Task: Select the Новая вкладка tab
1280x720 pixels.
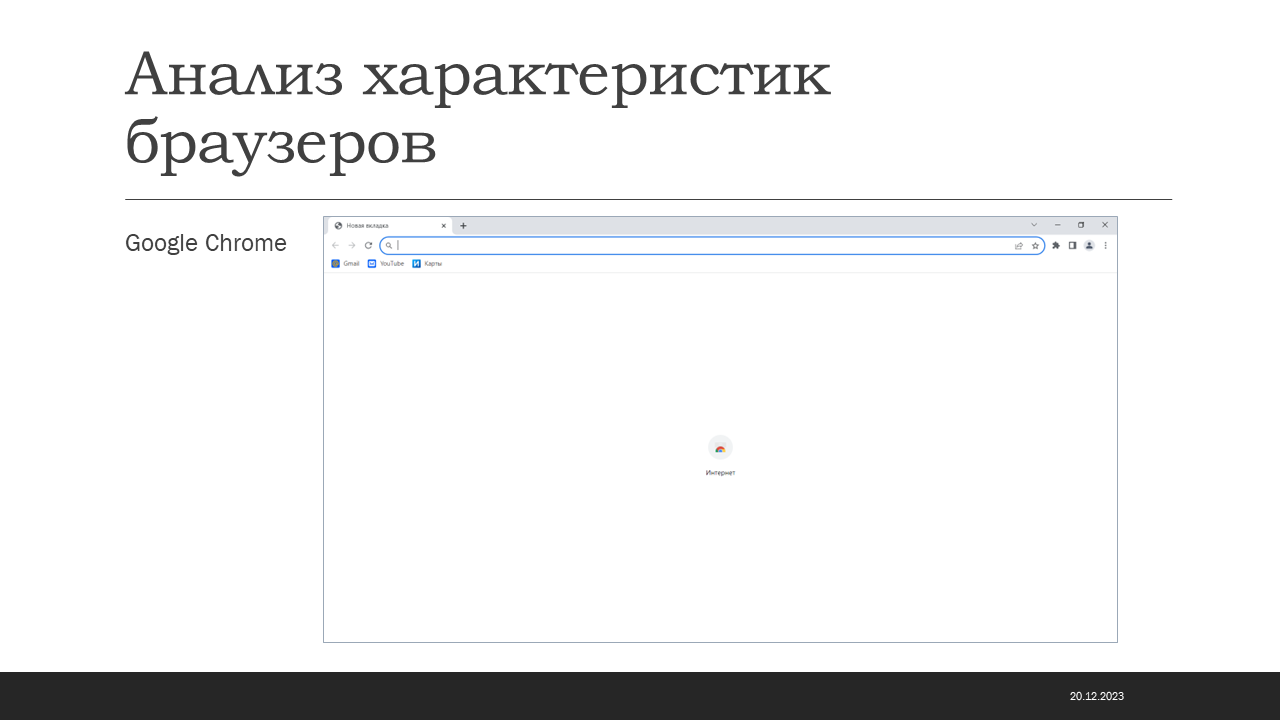Action: (x=390, y=226)
